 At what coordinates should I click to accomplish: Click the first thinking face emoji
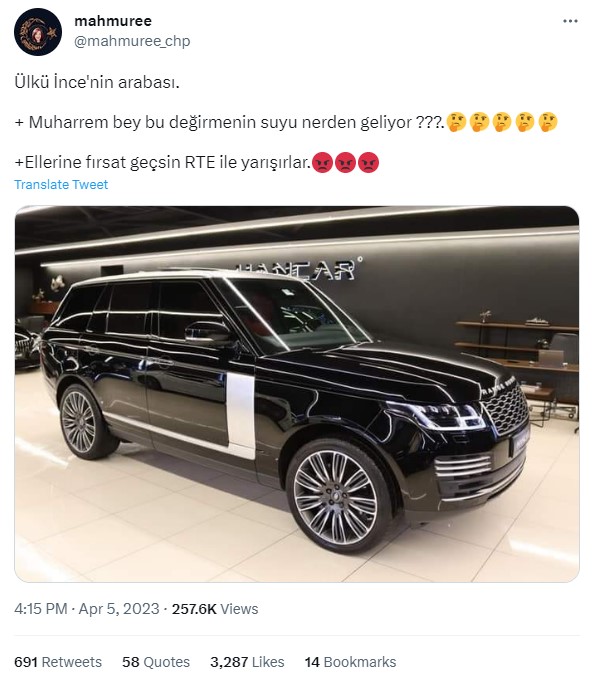click(x=457, y=122)
